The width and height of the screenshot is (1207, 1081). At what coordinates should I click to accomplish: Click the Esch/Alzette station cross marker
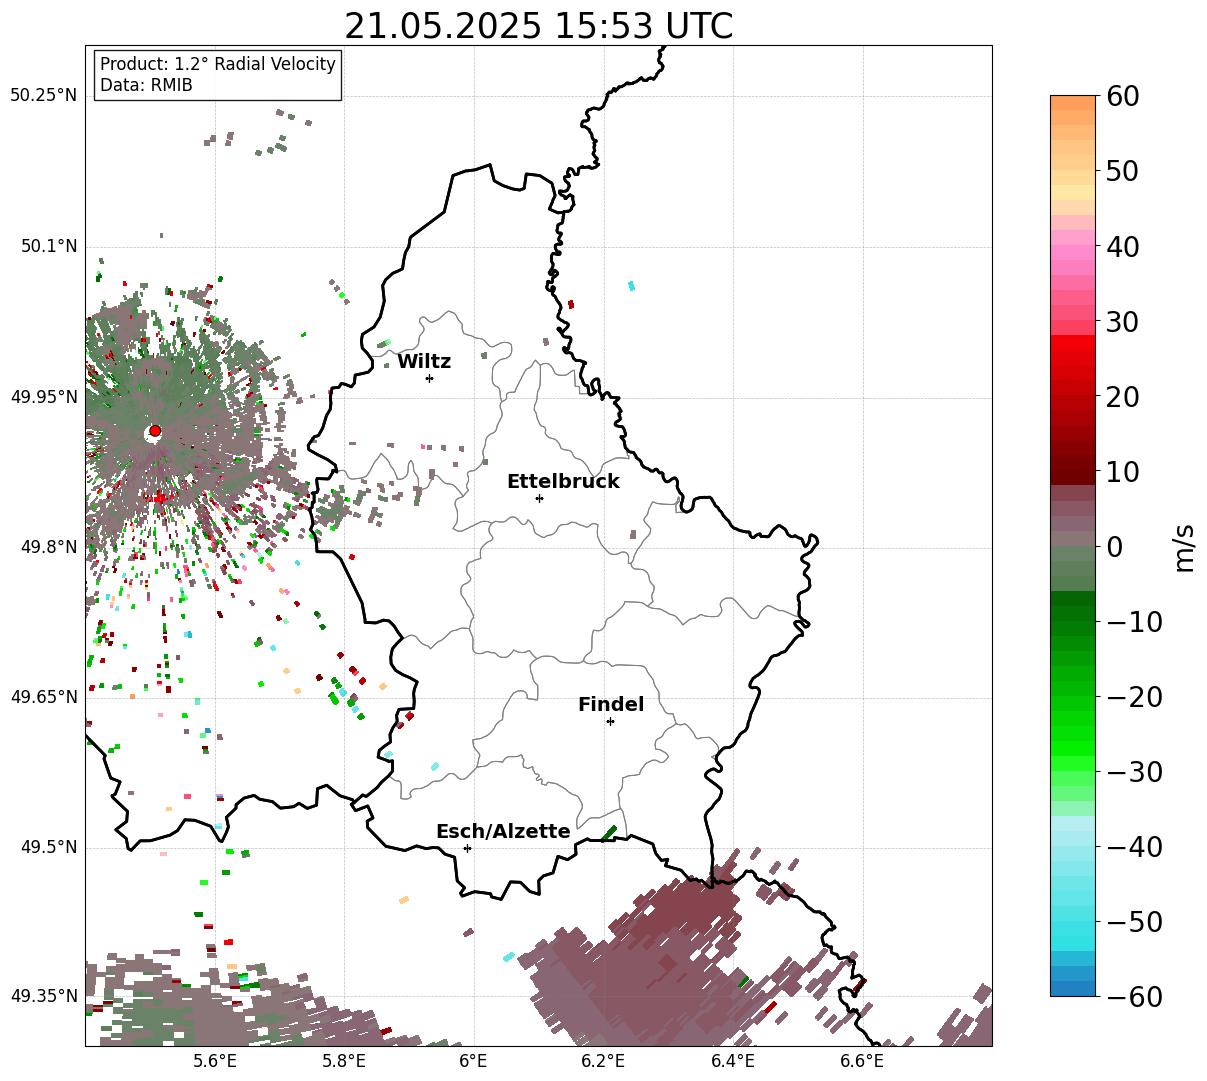tap(467, 848)
